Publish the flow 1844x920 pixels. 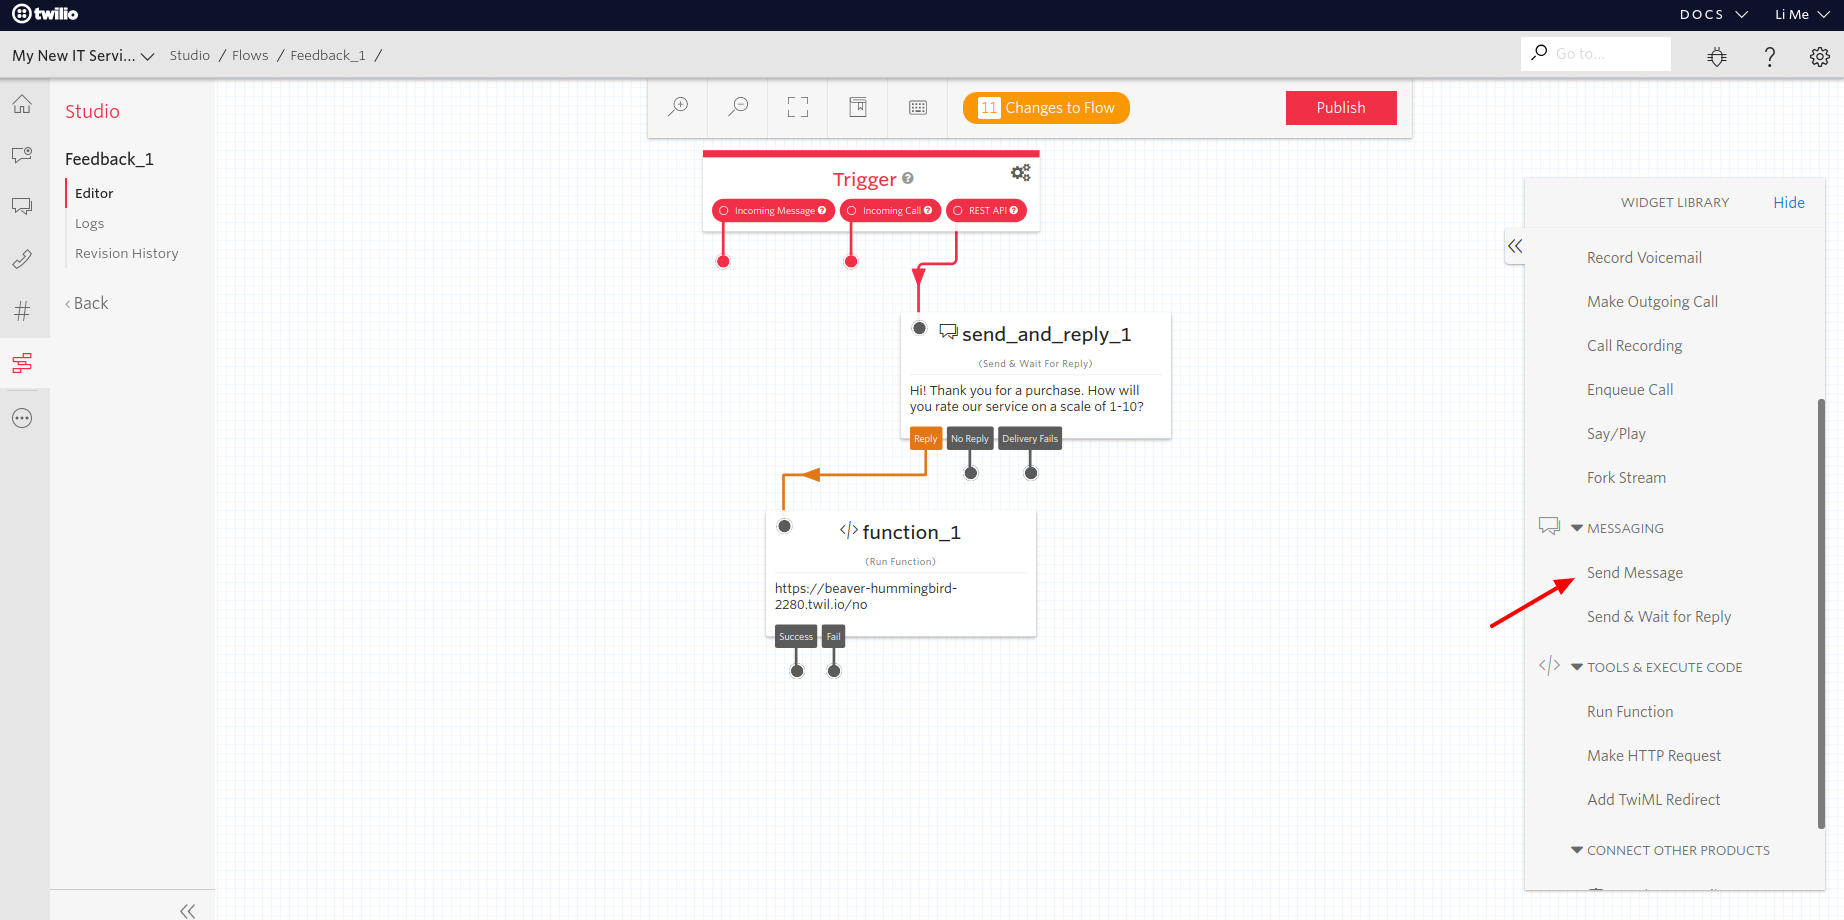1340,107
